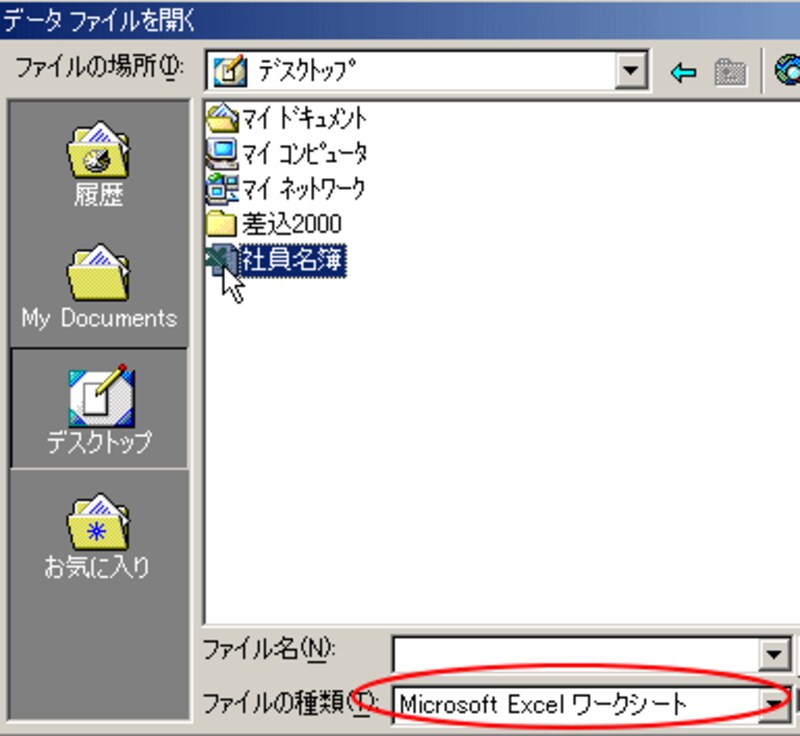Click the ファイルの場所 label

coord(100,67)
